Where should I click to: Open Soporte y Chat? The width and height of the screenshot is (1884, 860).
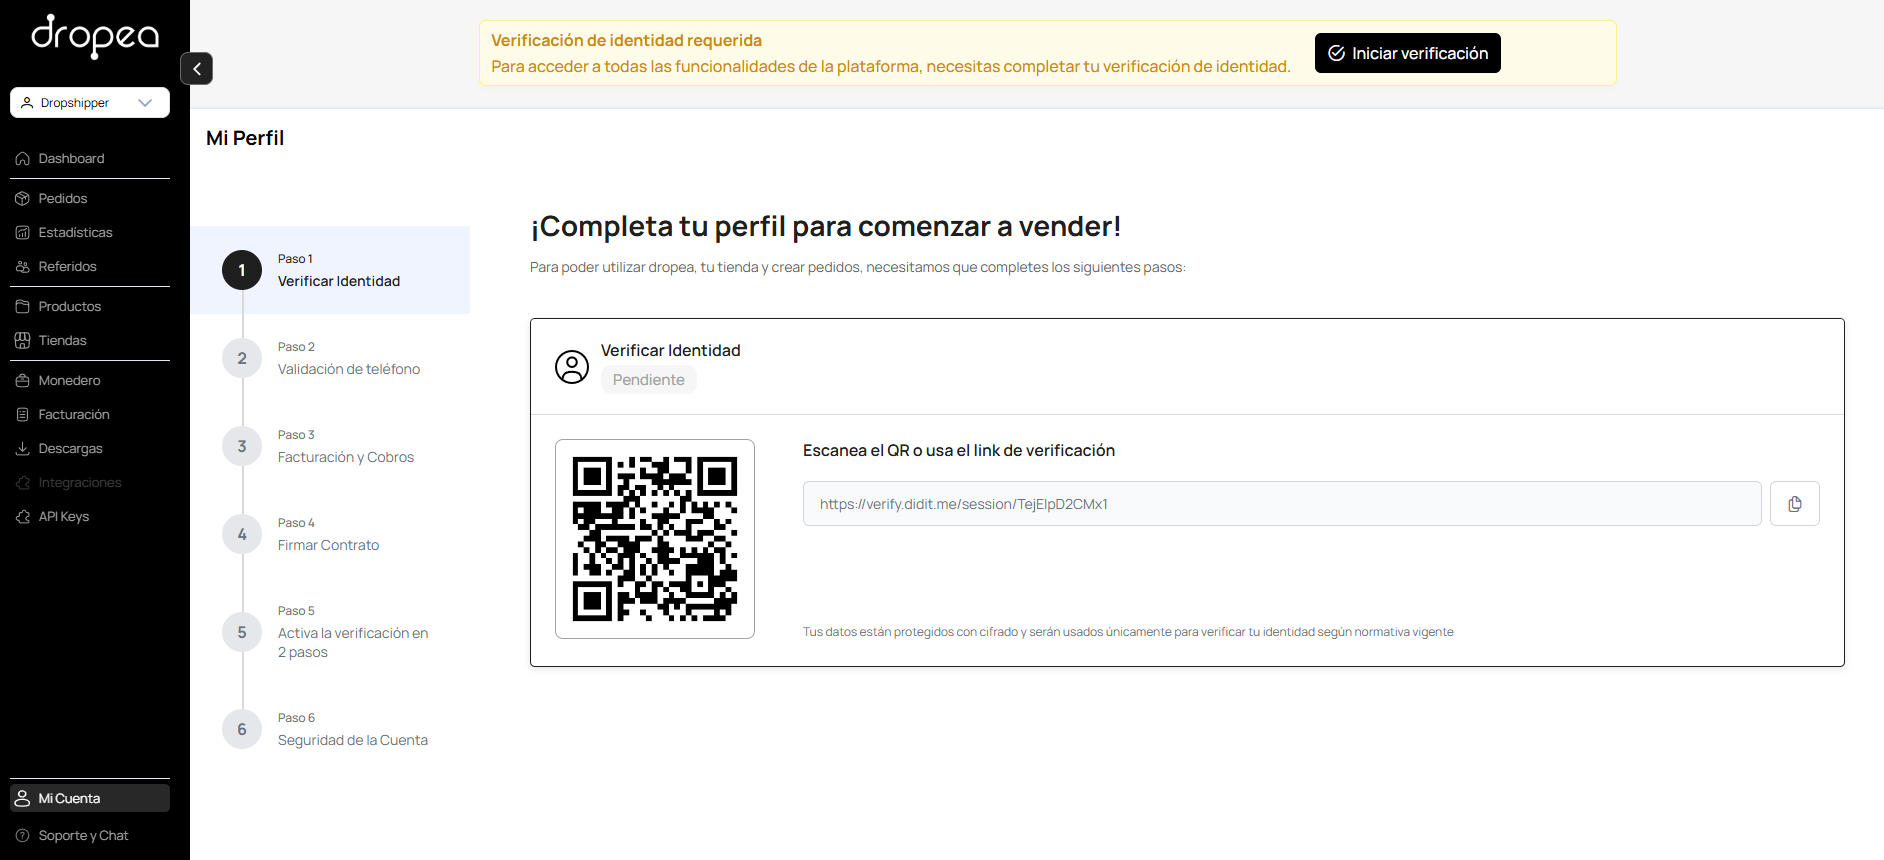point(90,836)
